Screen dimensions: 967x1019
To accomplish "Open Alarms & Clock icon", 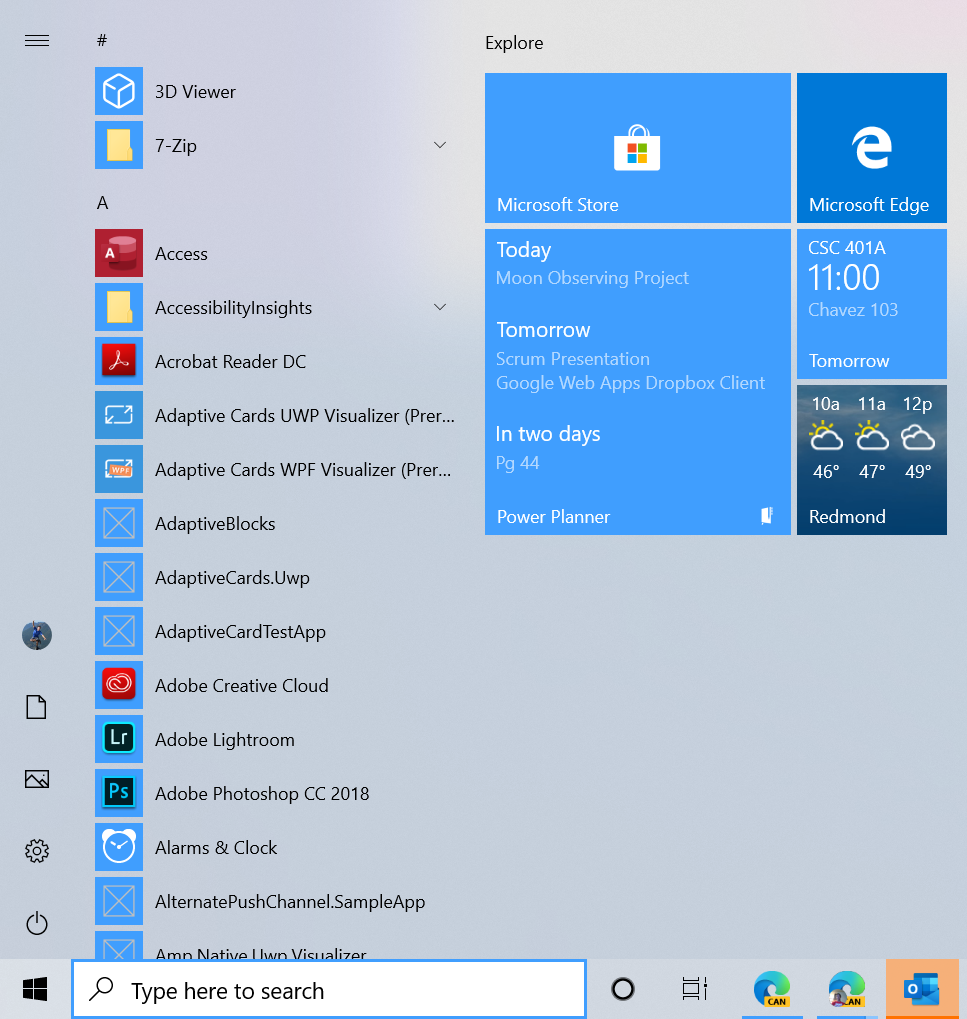I will pos(119,846).
